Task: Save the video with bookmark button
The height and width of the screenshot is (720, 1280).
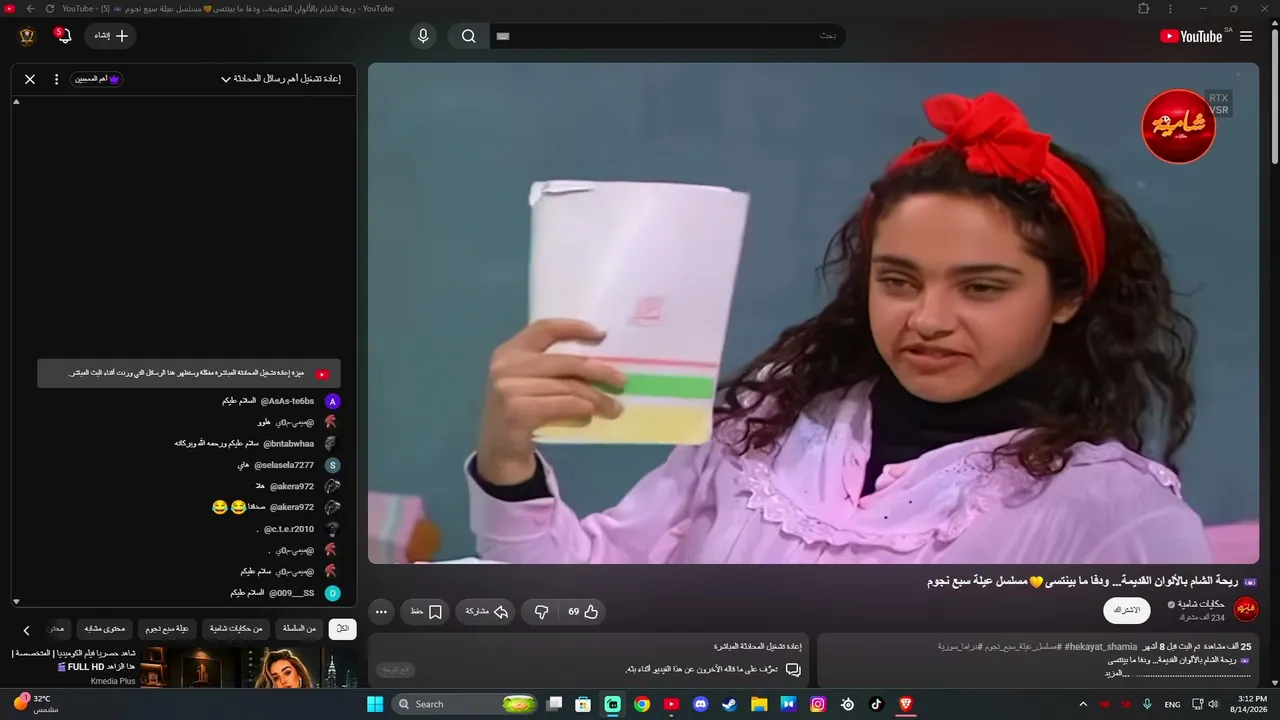Action: pos(426,611)
